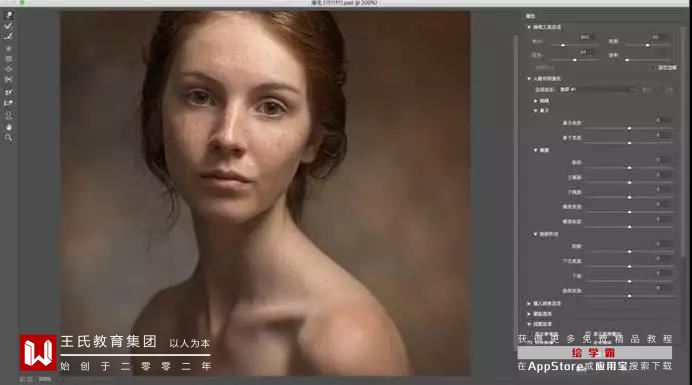Select the Twirl Clockwise tool
The width and height of the screenshot is (692, 385).
8,48
